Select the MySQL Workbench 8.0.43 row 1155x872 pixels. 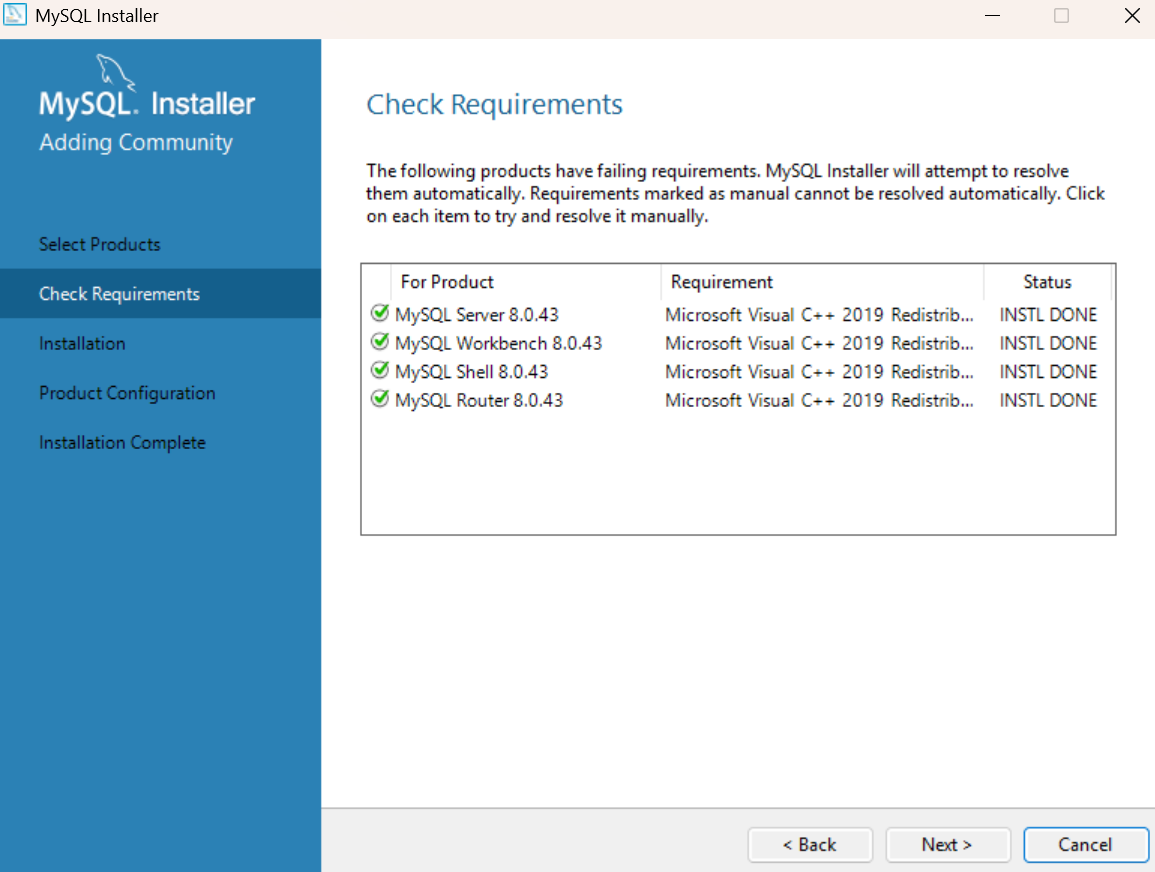click(x=737, y=343)
